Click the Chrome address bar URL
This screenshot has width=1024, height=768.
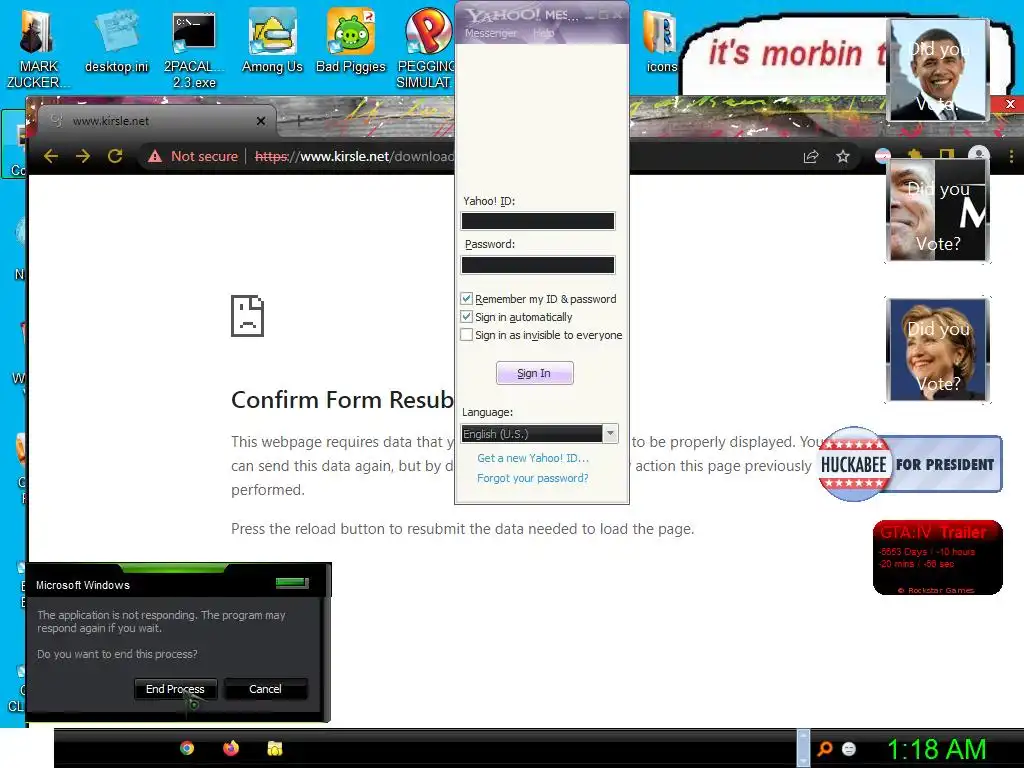(x=353, y=156)
